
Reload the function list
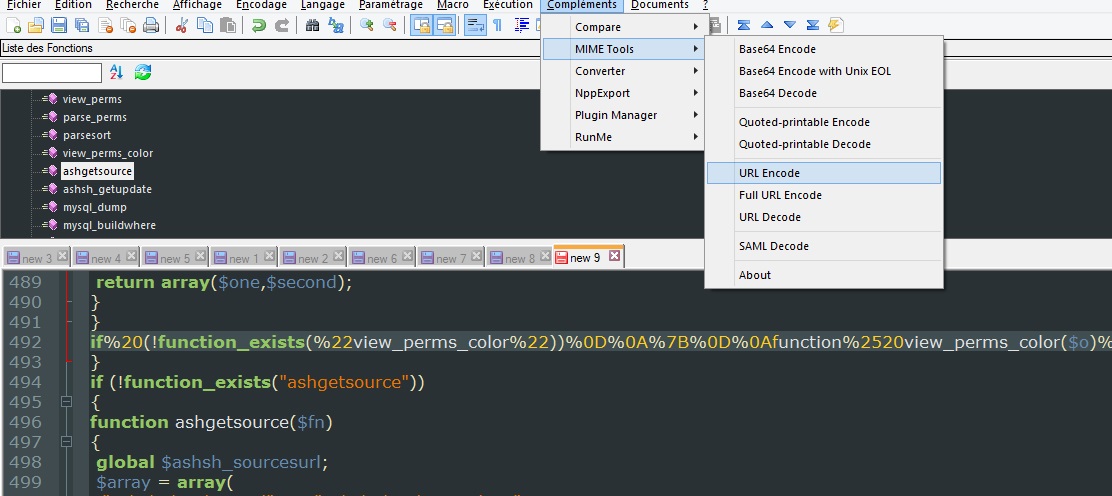coord(143,72)
